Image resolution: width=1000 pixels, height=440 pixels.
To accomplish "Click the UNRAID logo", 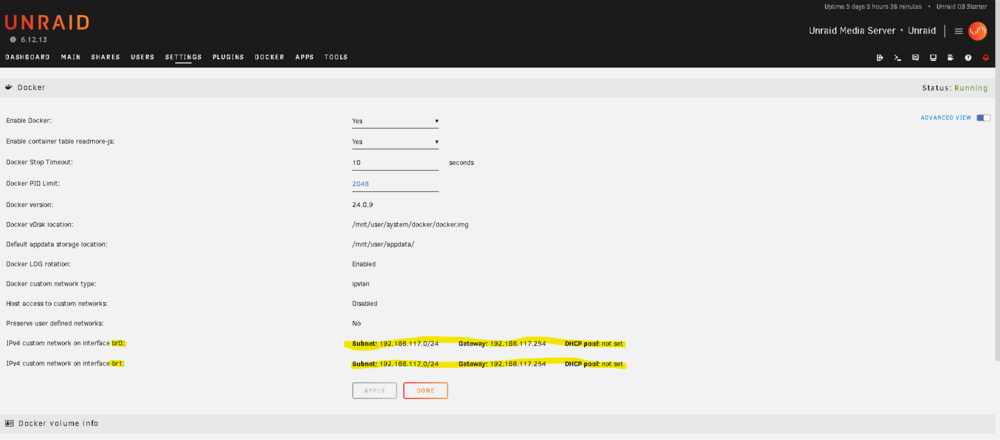I will coord(47,23).
